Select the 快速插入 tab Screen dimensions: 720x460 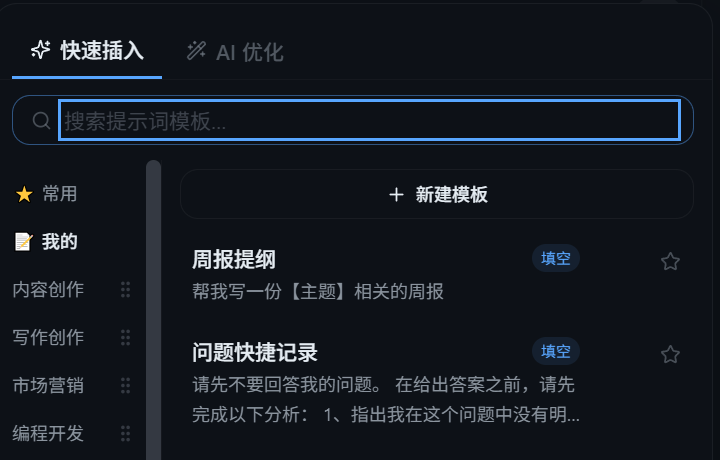(x=87, y=50)
